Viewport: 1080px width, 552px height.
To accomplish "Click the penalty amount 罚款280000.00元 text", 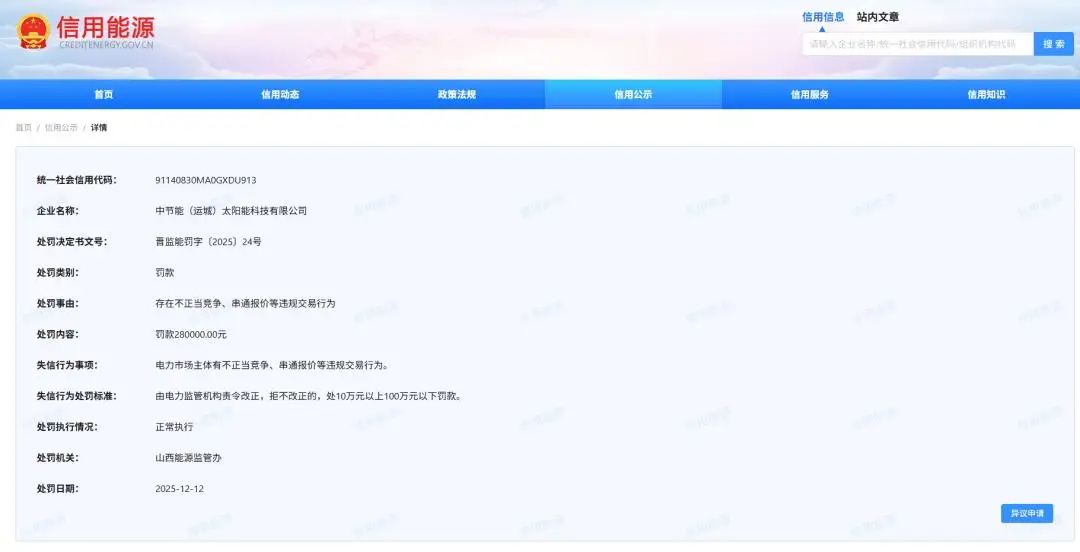I will 191,334.
